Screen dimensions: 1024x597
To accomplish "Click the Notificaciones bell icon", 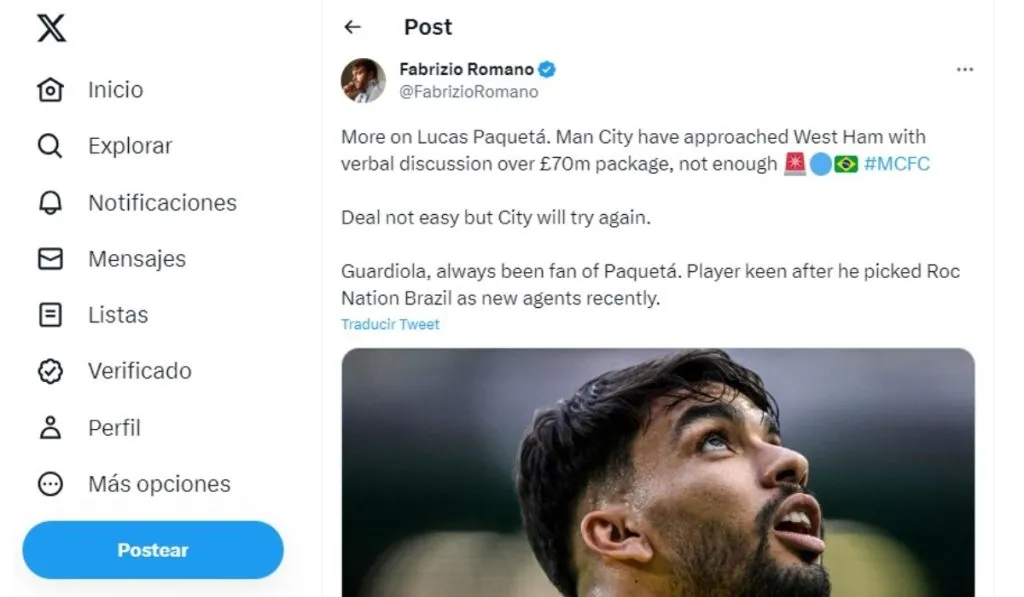I will pyautogui.click(x=50, y=203).
